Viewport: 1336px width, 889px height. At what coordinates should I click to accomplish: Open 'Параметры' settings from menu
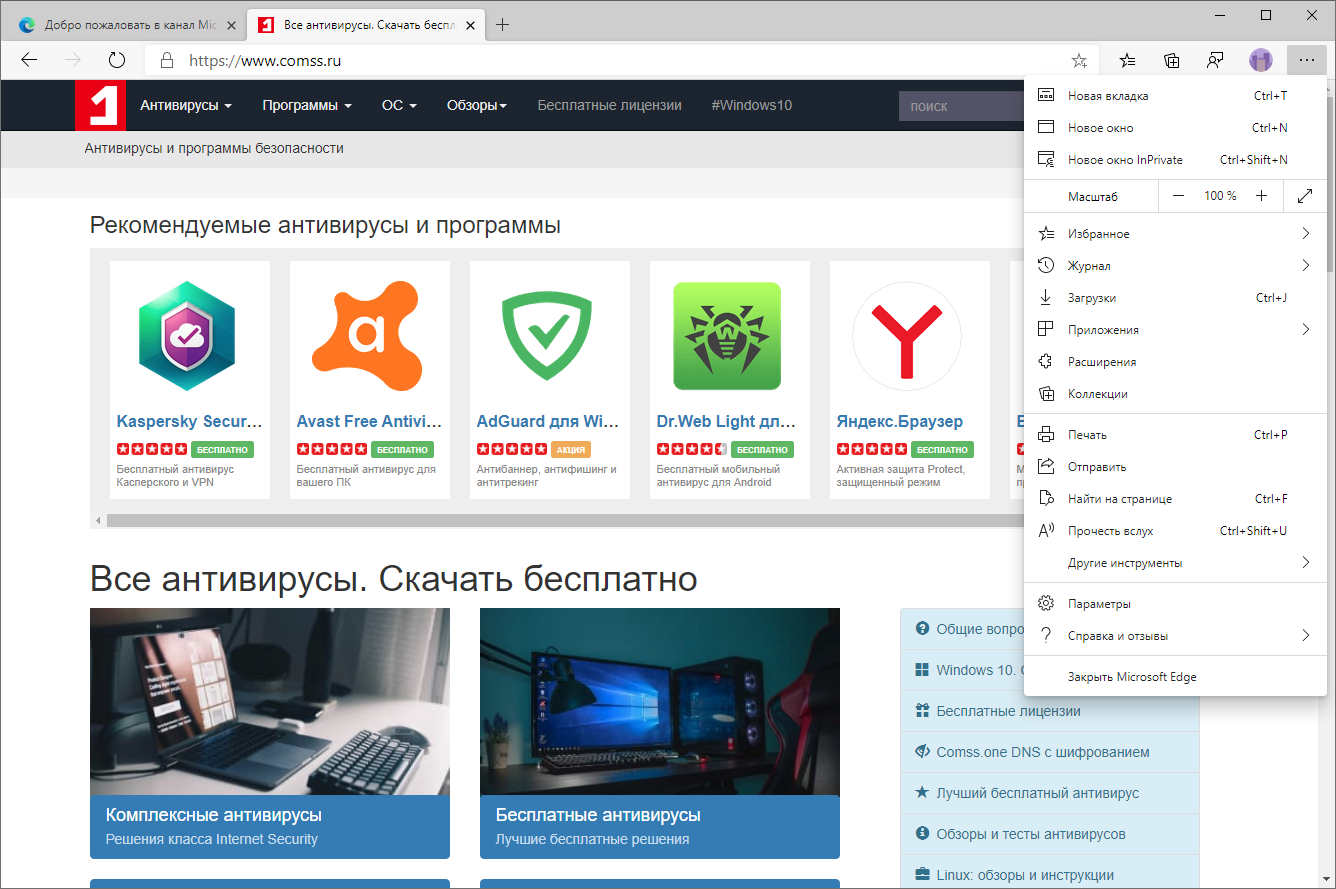(1175, 604)
